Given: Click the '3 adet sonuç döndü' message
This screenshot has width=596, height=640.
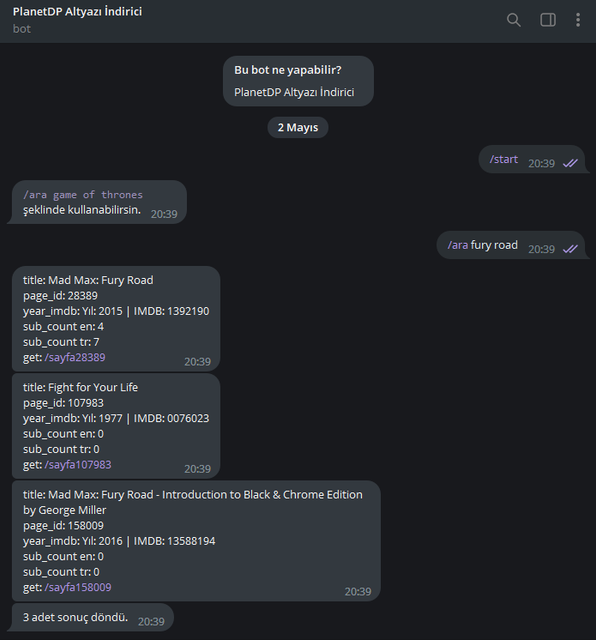Looking at the screenshot, I should pyautogui.click(x=93, y=617).
